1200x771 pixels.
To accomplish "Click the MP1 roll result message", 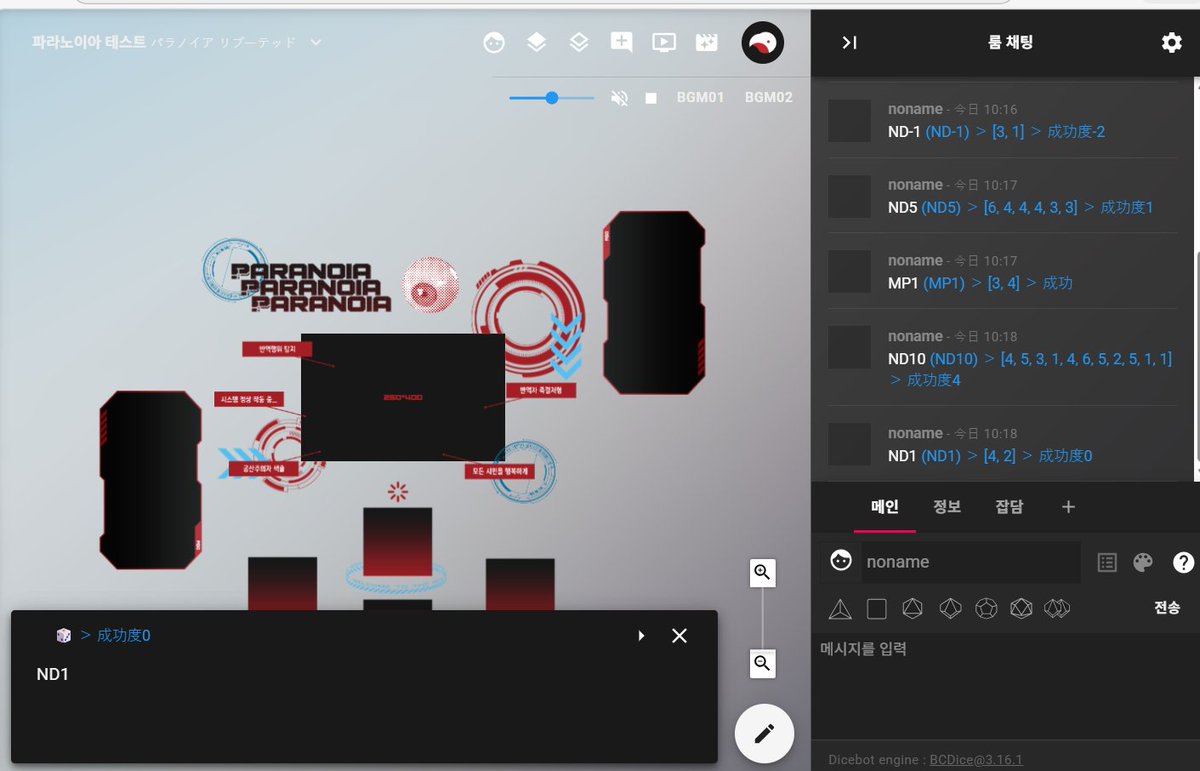I will [x=980, y=284].
